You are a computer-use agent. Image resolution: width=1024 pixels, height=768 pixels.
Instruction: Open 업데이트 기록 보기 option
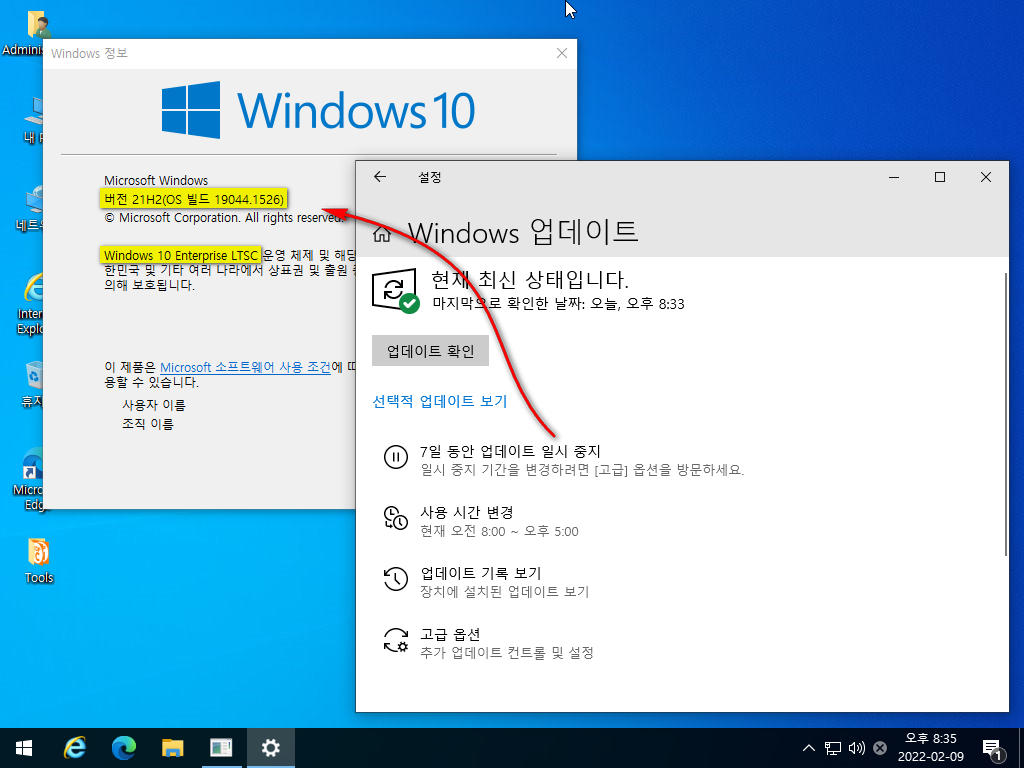click(x=481, y=573)
